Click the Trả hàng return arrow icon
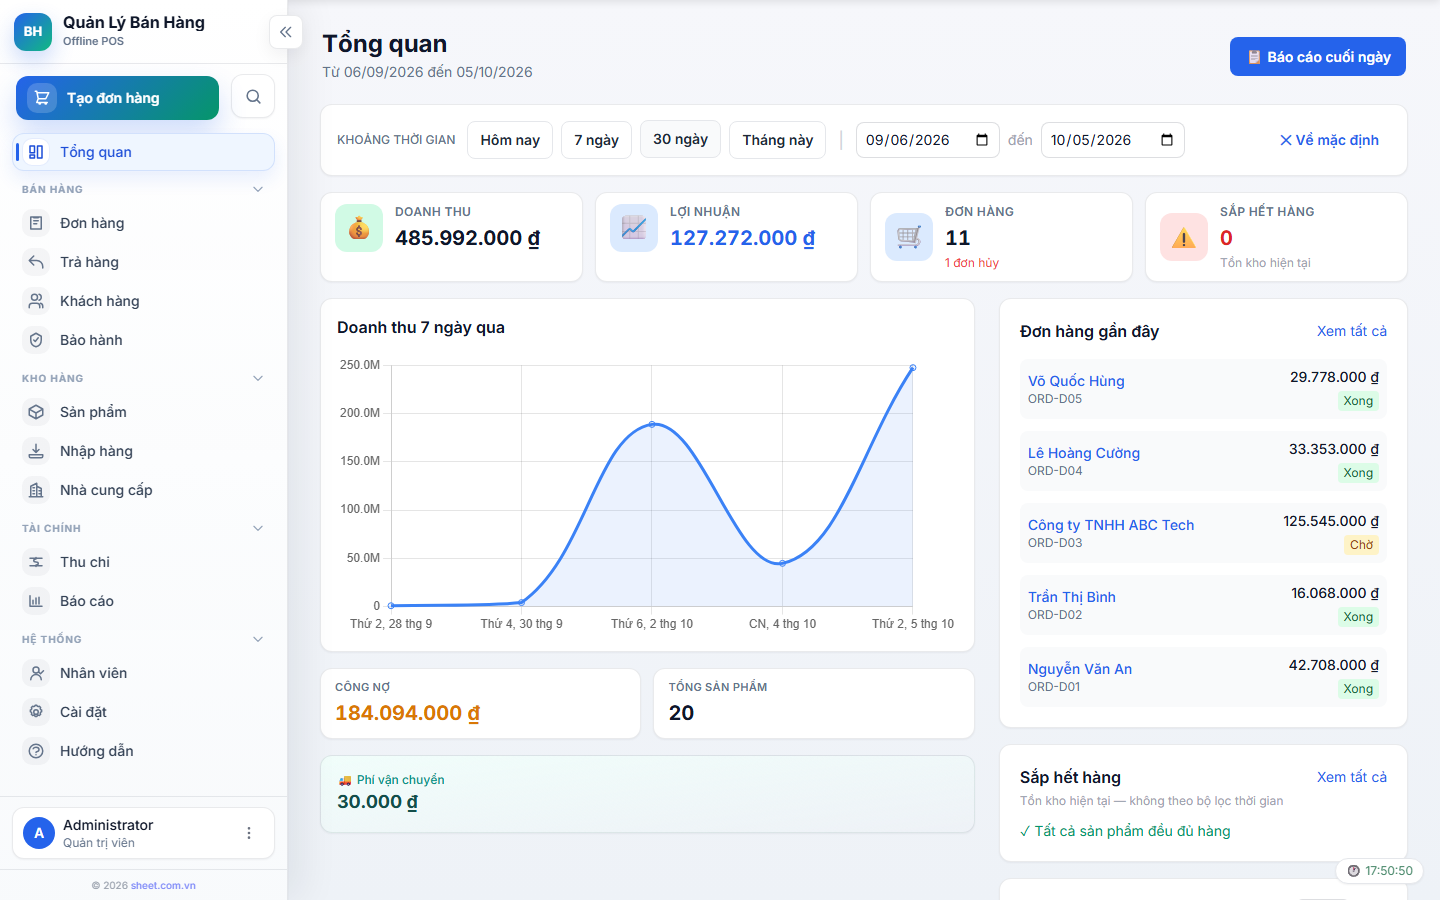Viewport: 1440px width, 900px height. click(36, 262)
